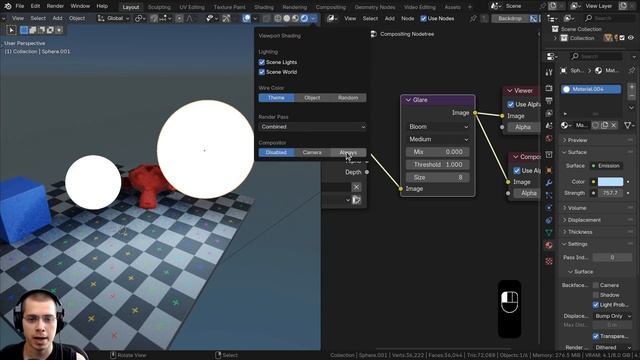
Task: Duplicate the material with new-copy icon
Action: (604, 125)
